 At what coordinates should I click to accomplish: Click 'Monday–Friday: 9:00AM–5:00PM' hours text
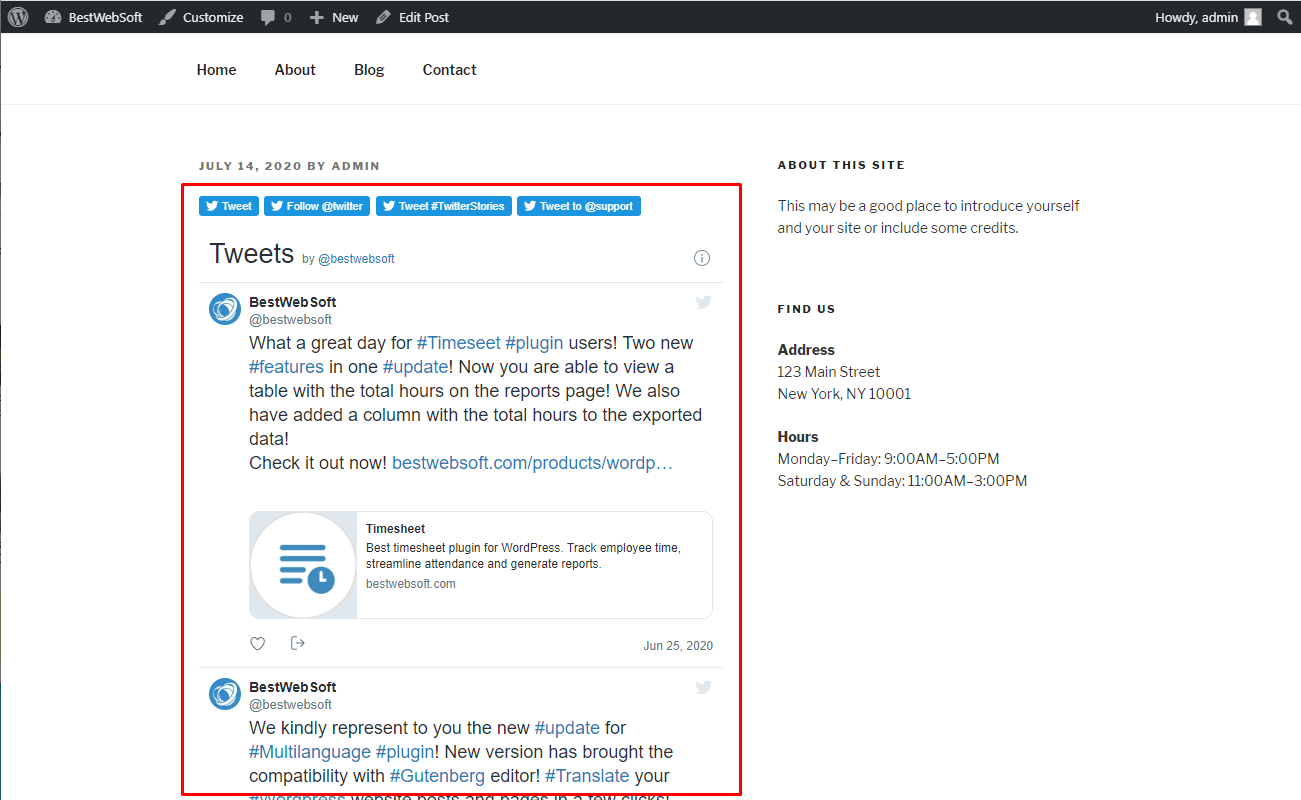889,459
